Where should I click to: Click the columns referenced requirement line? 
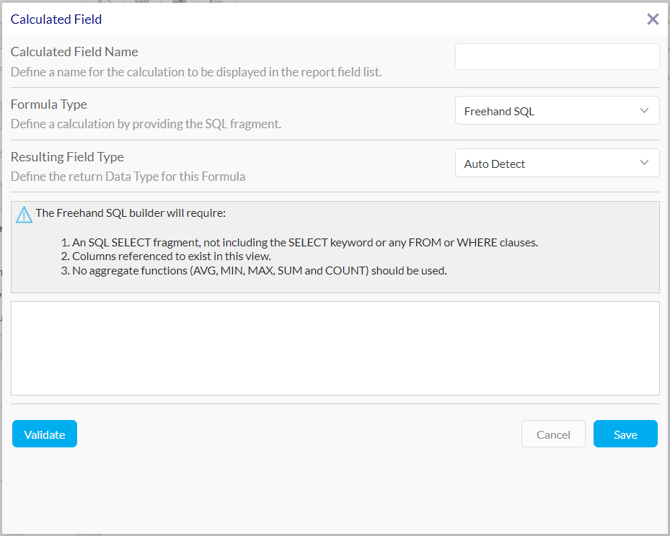tap(170, 256)
